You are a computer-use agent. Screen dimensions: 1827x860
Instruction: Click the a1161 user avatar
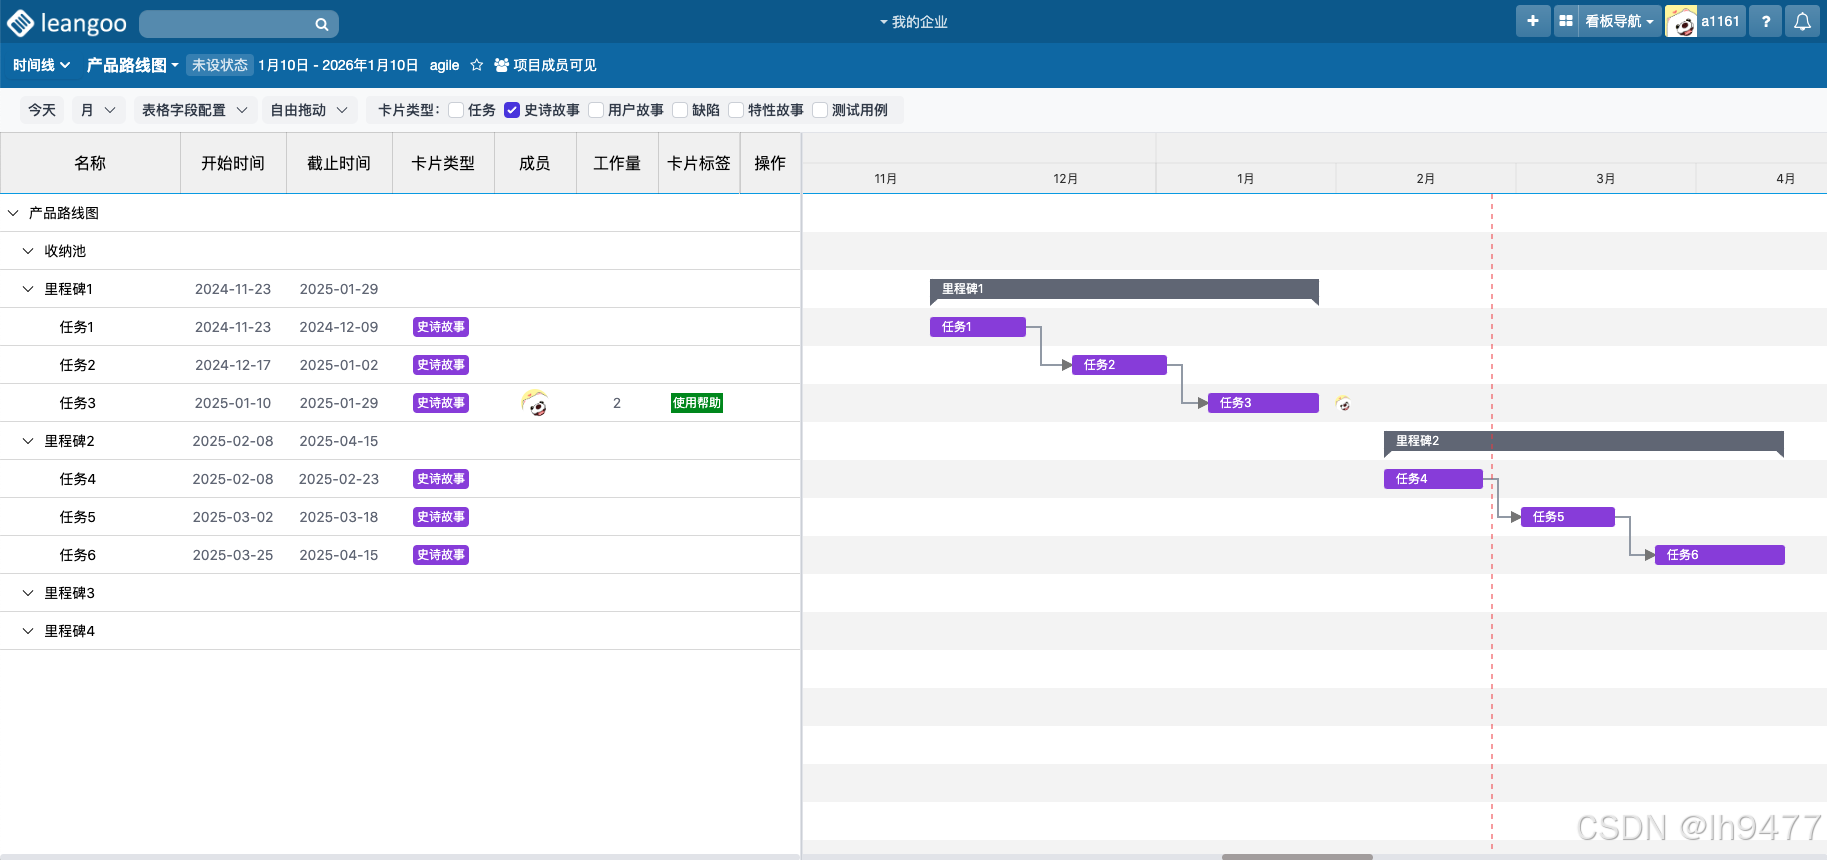(1681, 21)
